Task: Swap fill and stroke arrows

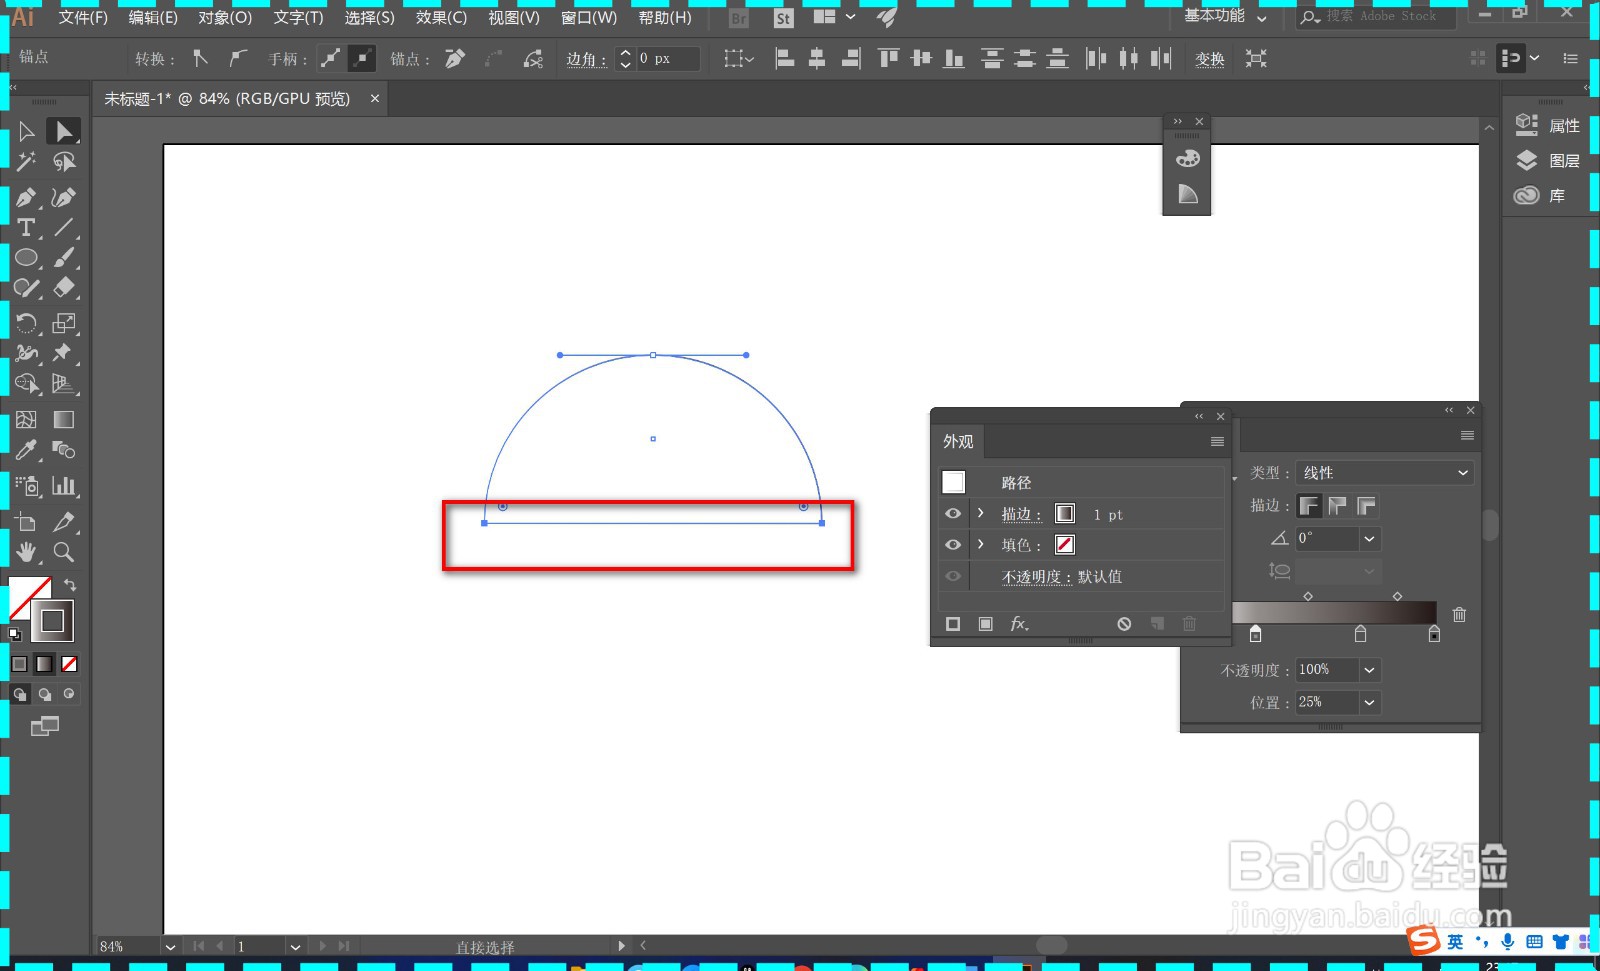Action: tap(70, 585)
